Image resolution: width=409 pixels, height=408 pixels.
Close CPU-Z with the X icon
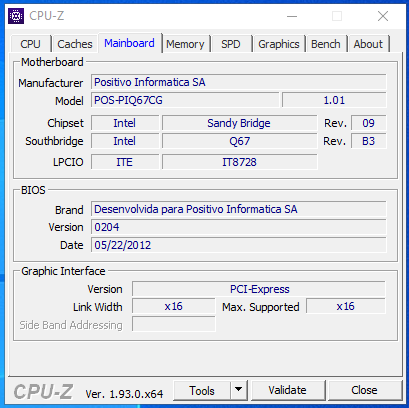coord(383,16)
